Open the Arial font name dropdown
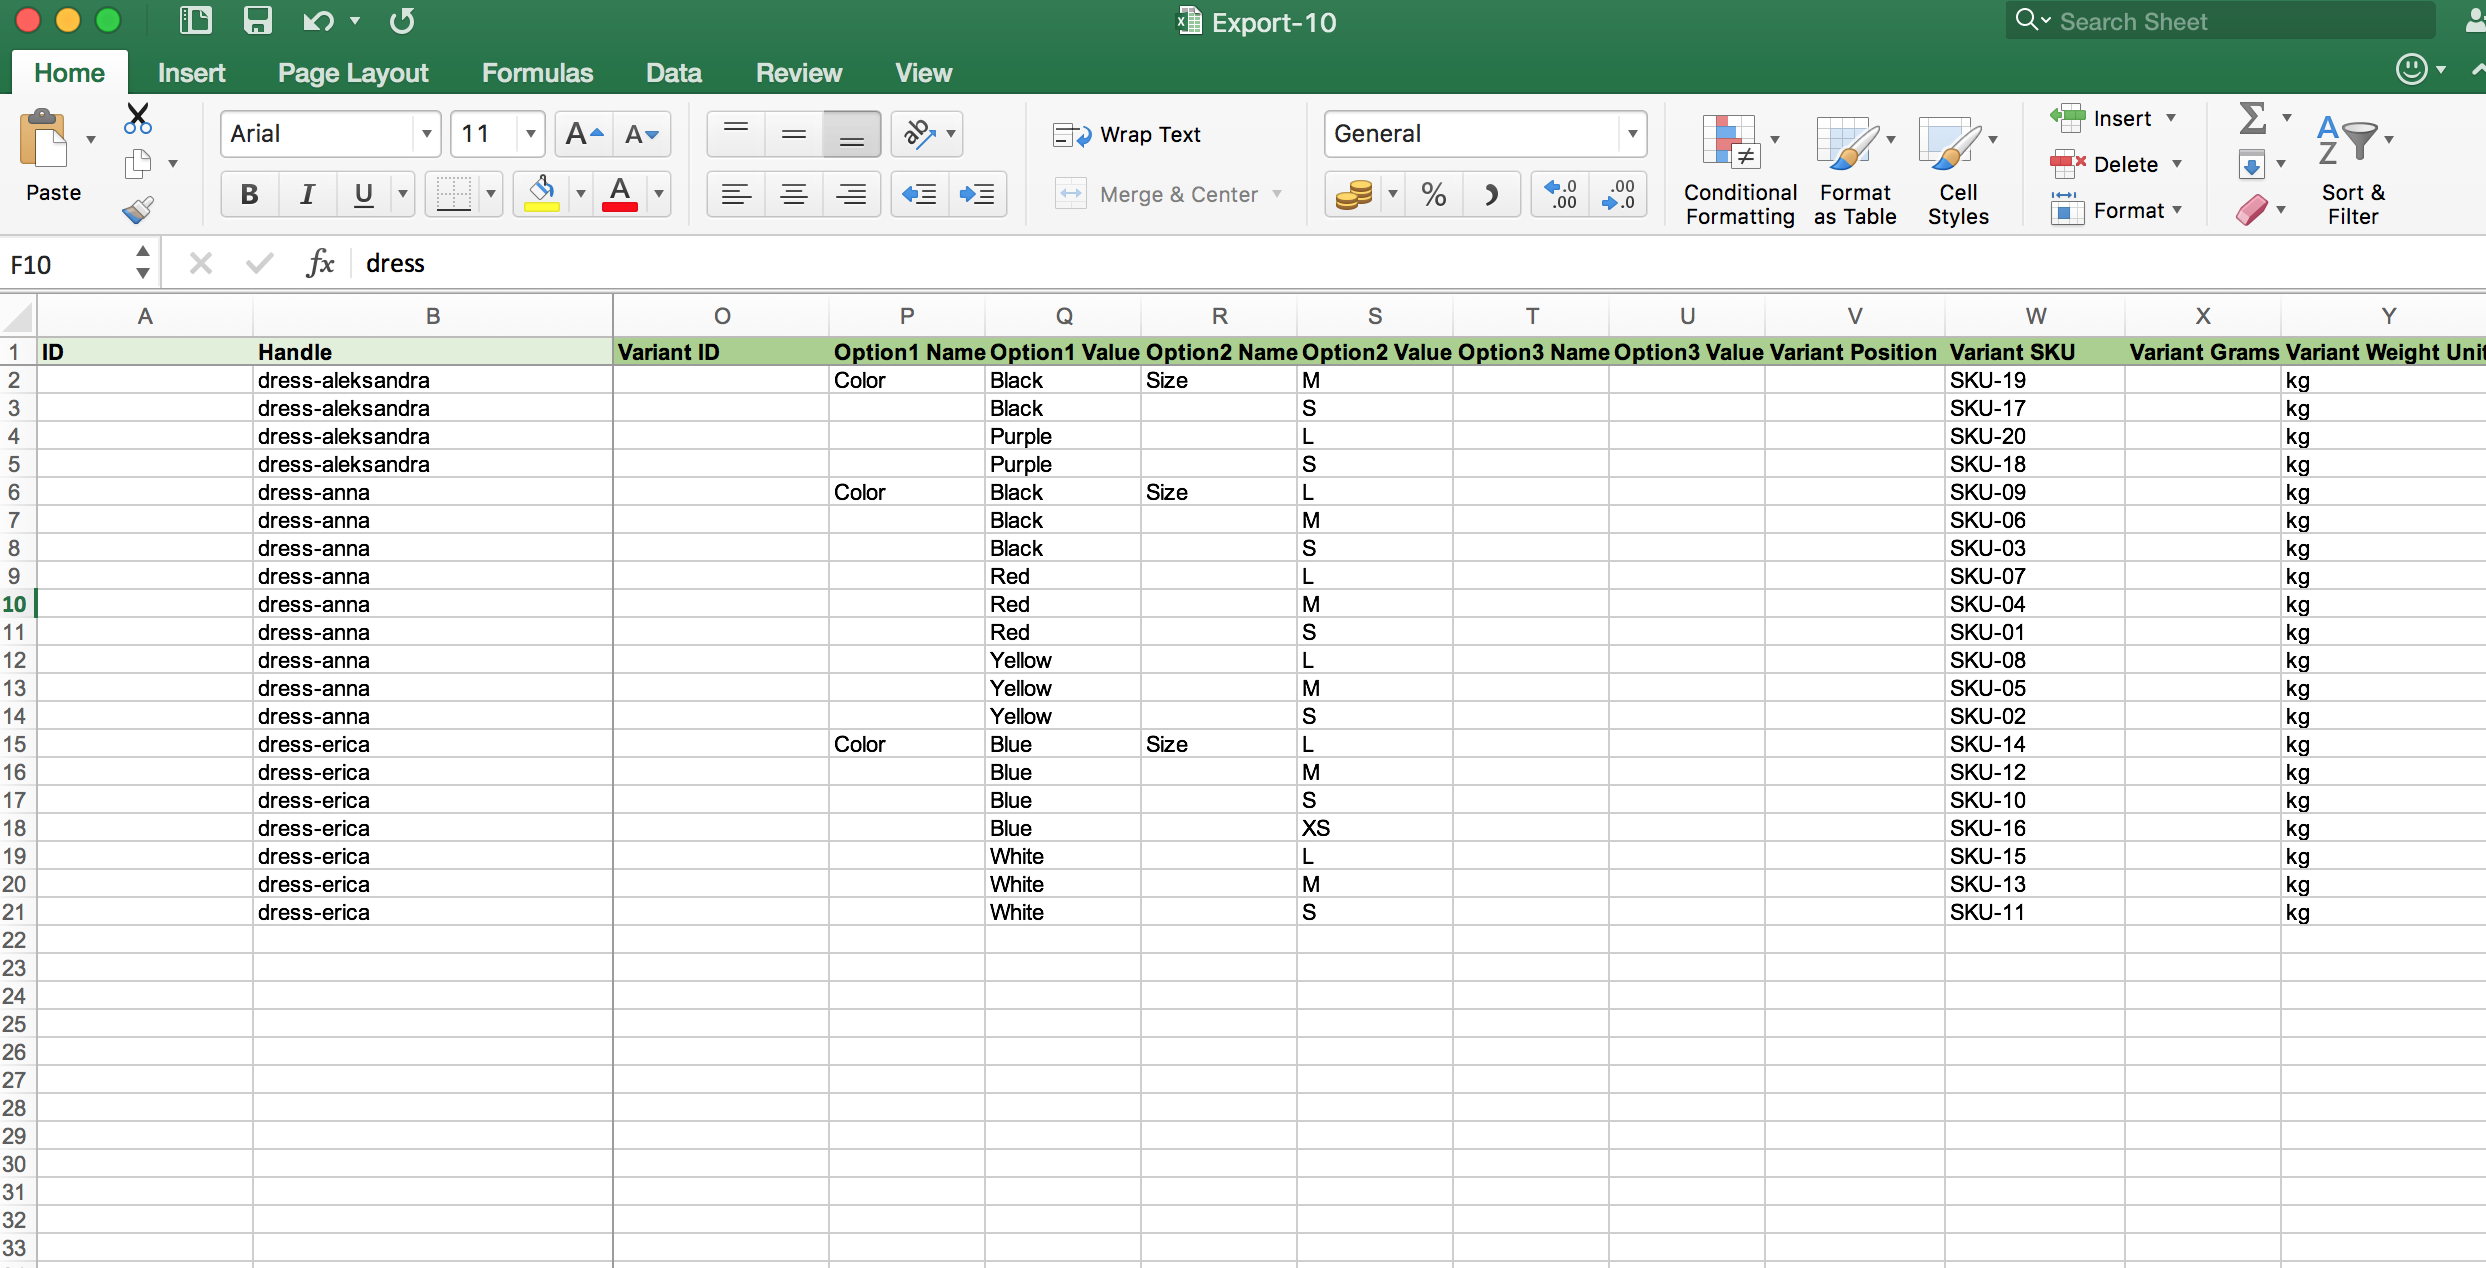Screen dimensions: 2486x1268 click(x=427, y=134)
